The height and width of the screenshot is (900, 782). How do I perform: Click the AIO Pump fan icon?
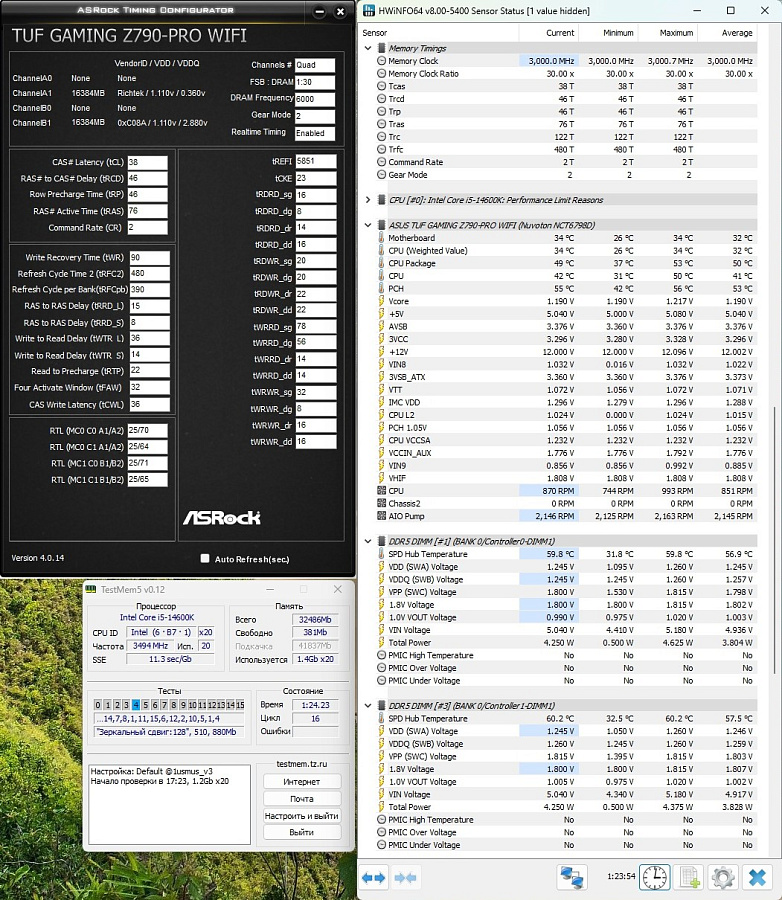coord(381,516)
